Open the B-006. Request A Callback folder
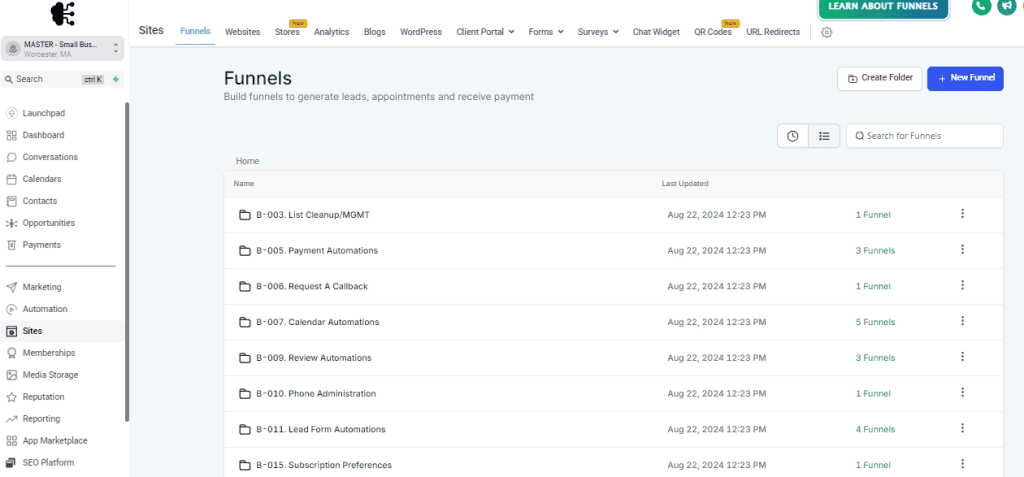 click(312, 286)
